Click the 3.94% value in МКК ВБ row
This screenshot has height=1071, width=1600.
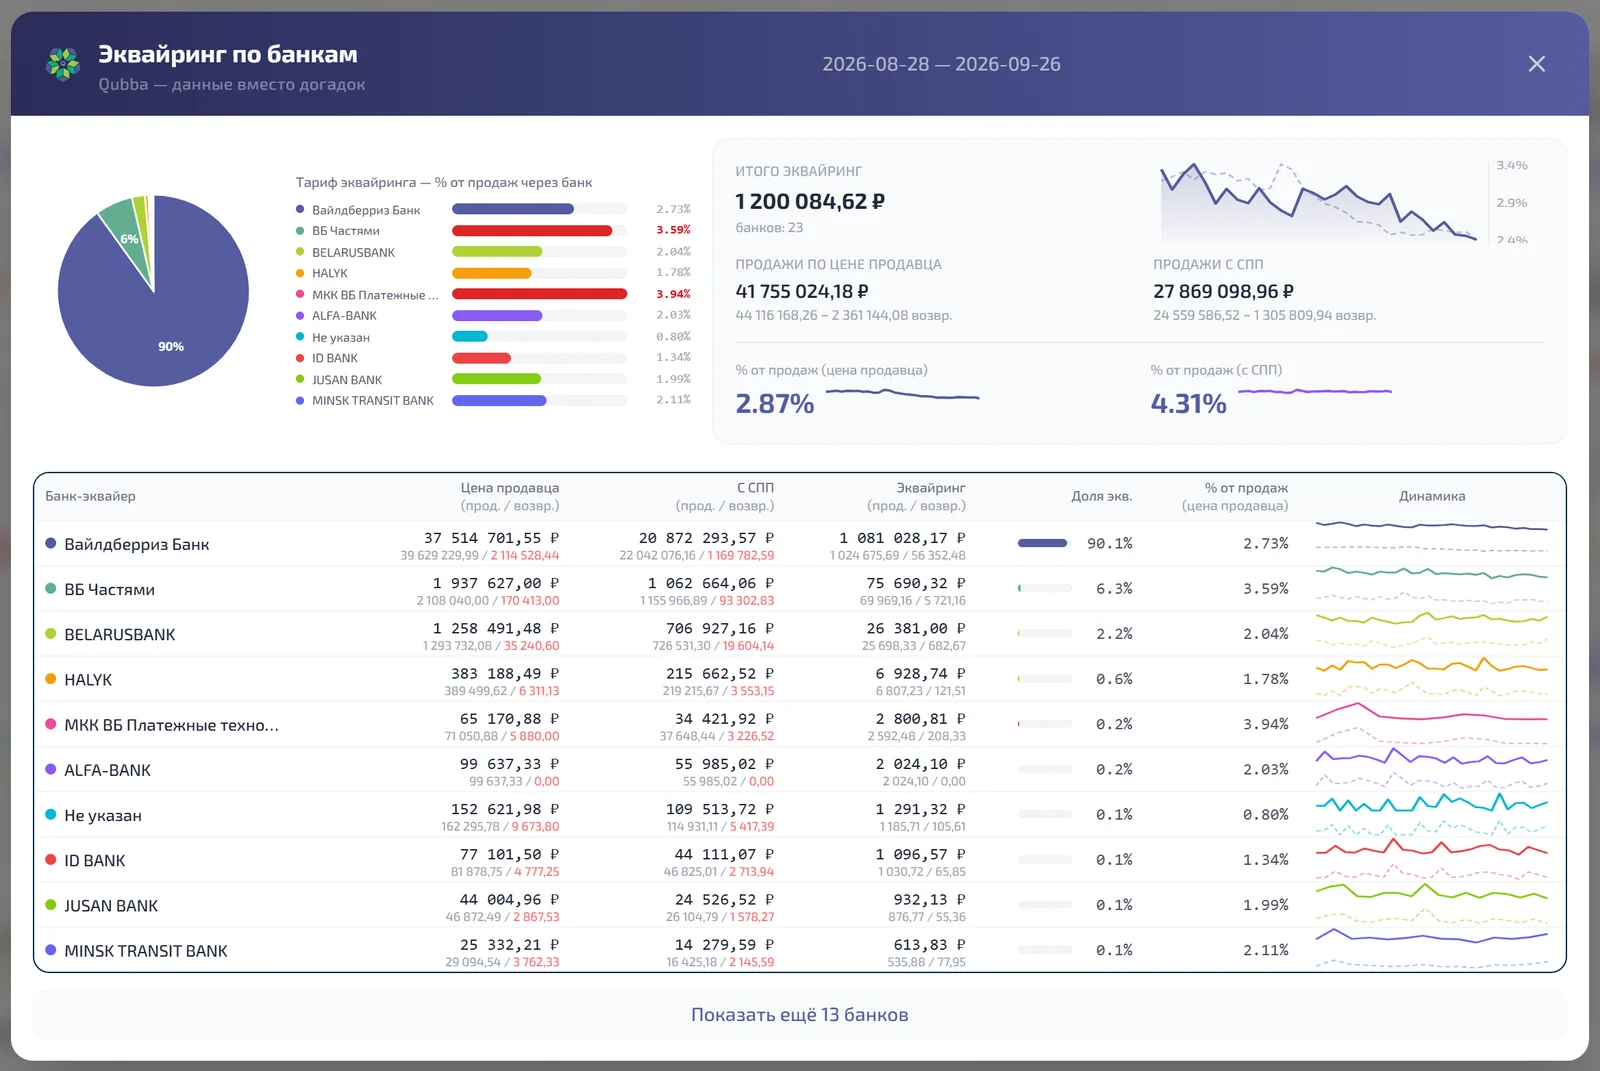[1266, 724]
